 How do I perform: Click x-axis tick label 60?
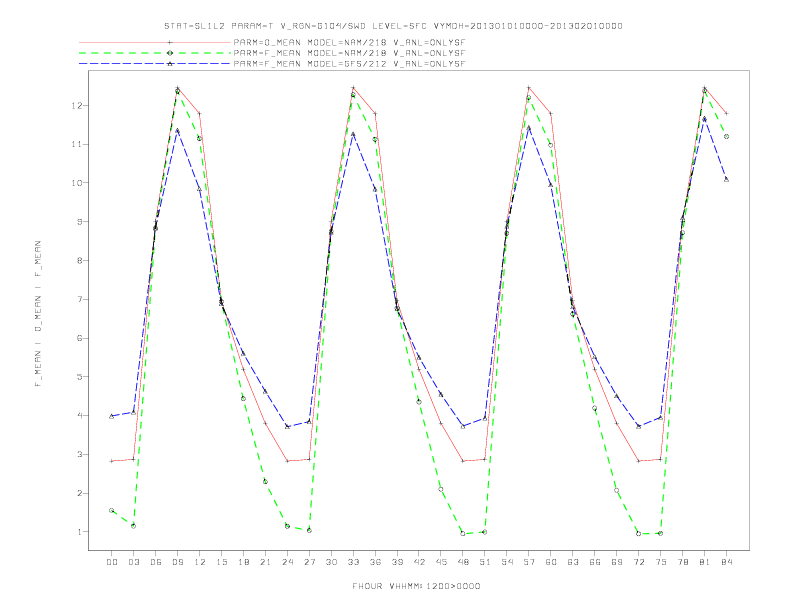pyautogui.click(x=551, y=562)
